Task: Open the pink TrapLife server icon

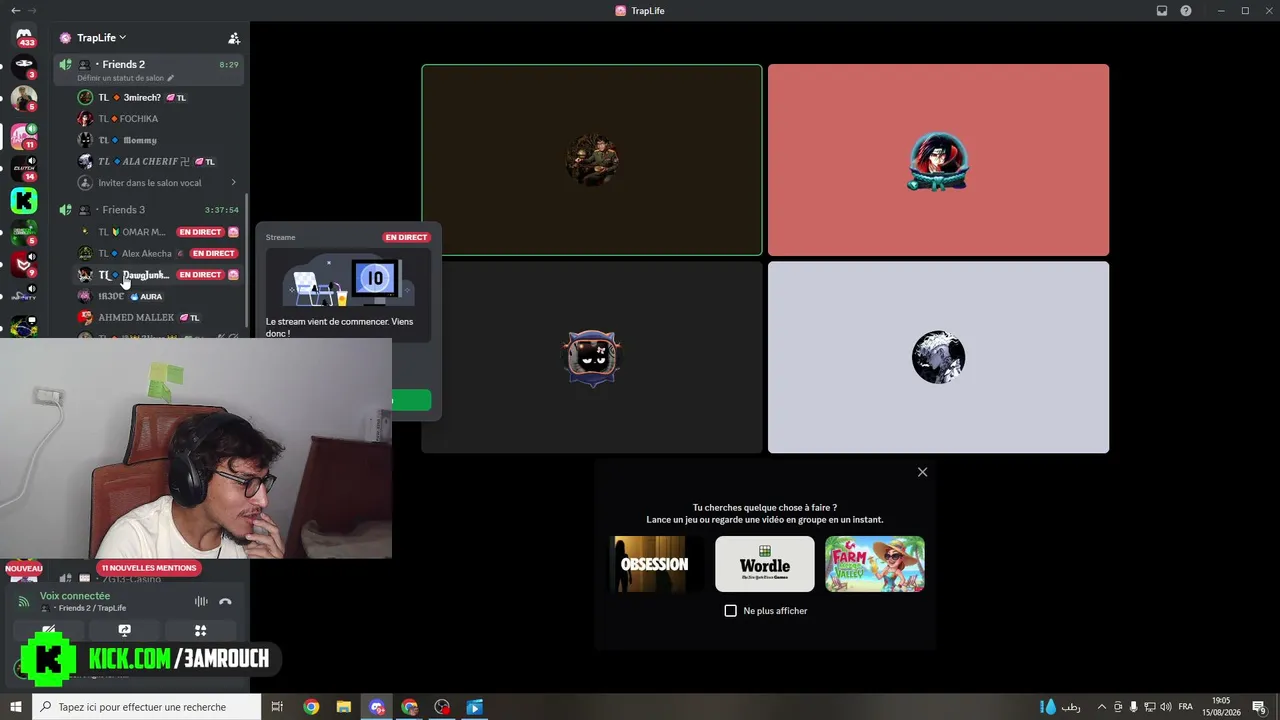Action: point(24,135)
